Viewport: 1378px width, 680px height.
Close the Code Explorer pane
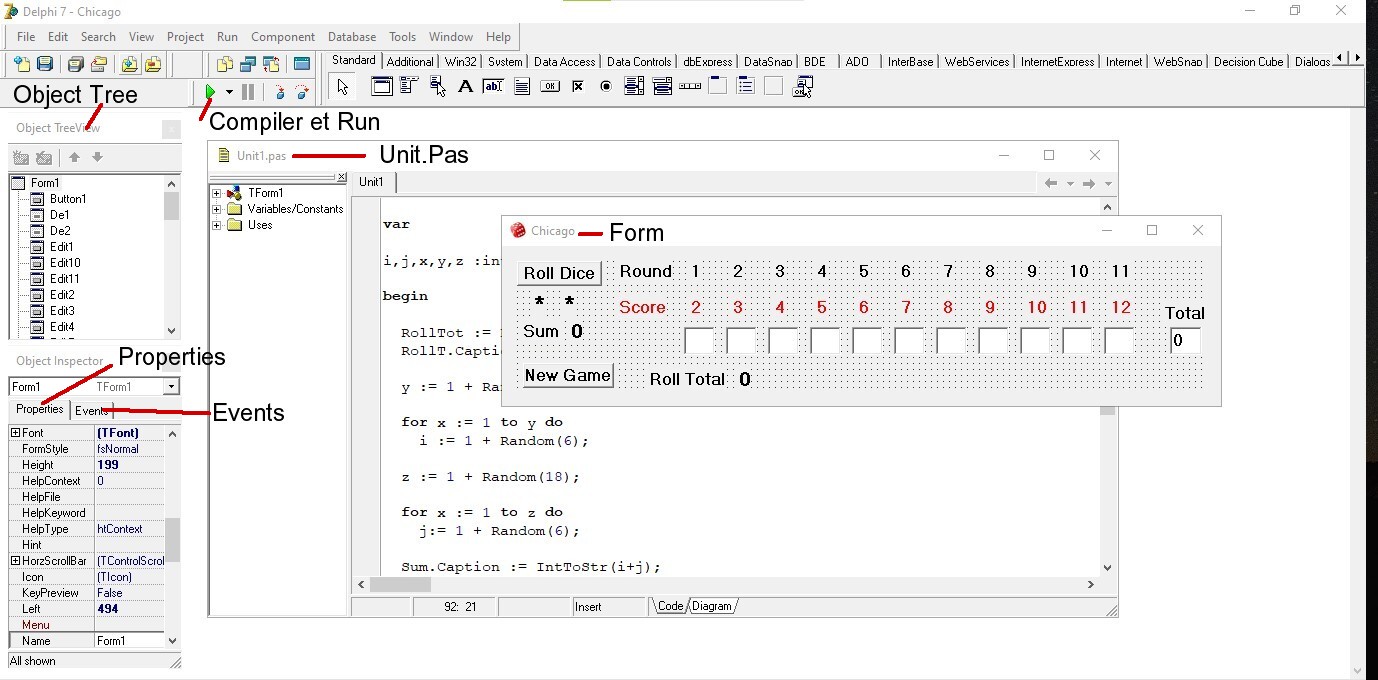coord(341,177)
